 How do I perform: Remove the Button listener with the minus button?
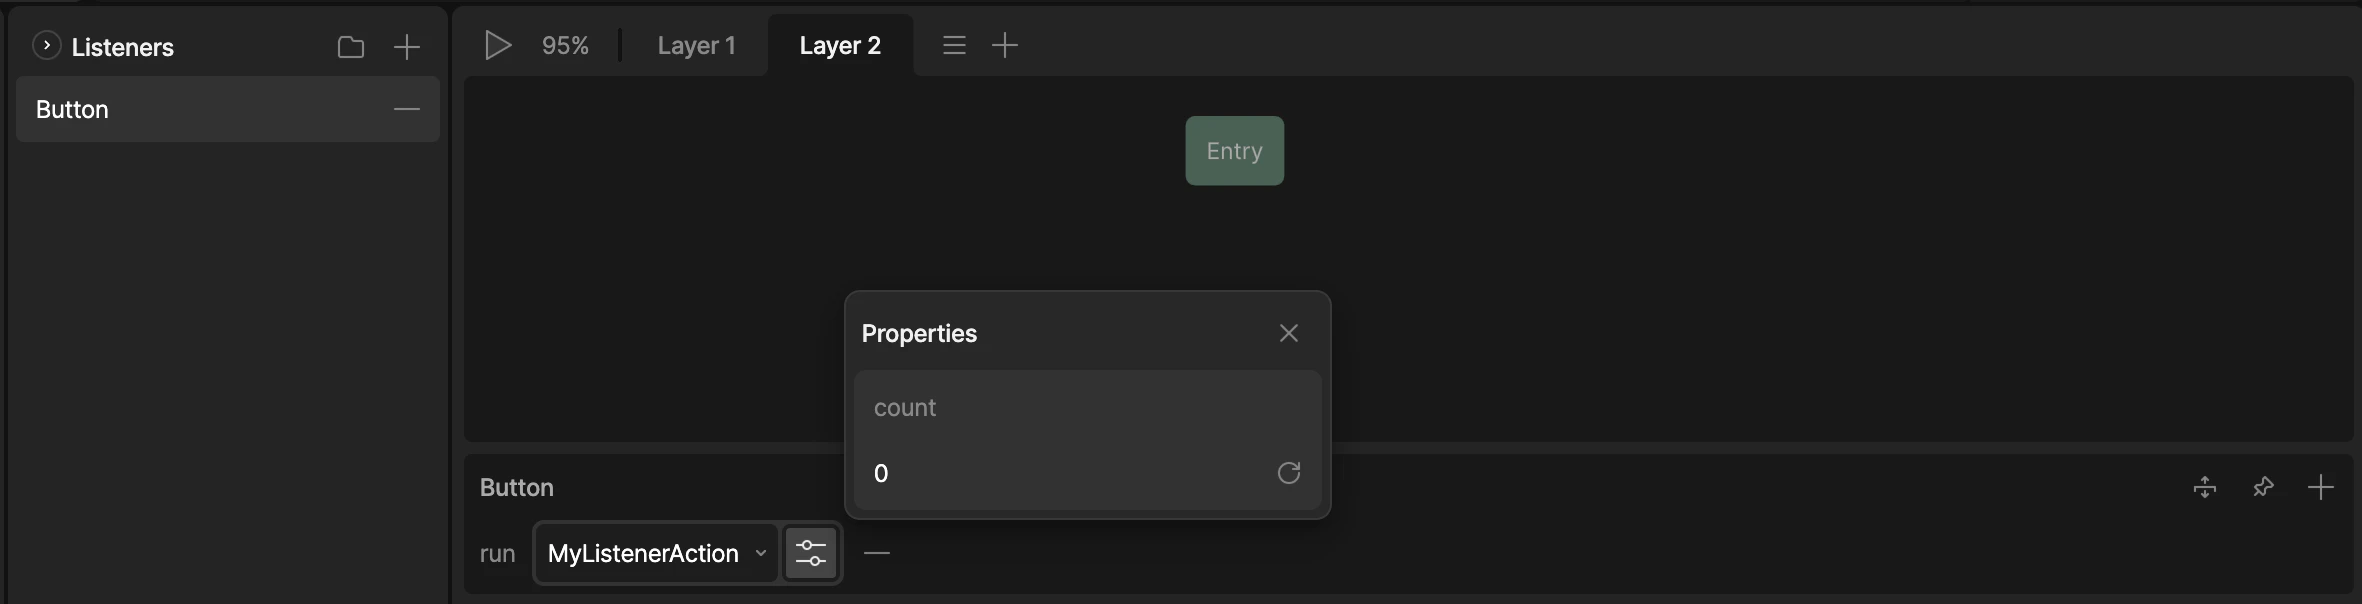405,109
